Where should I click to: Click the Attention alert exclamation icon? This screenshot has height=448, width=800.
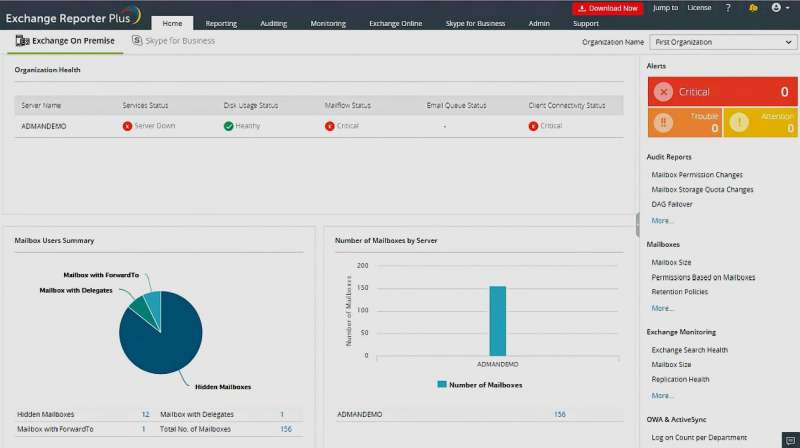[739, 123]
